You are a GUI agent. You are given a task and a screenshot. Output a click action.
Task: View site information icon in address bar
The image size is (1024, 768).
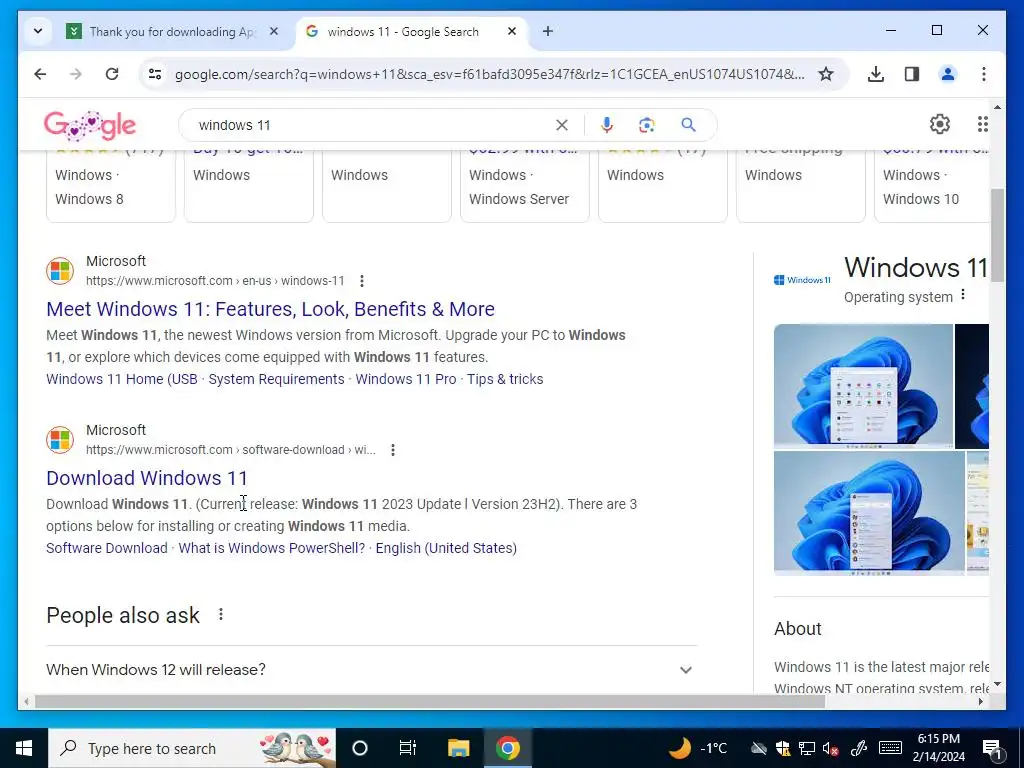(x=155, y=74)
